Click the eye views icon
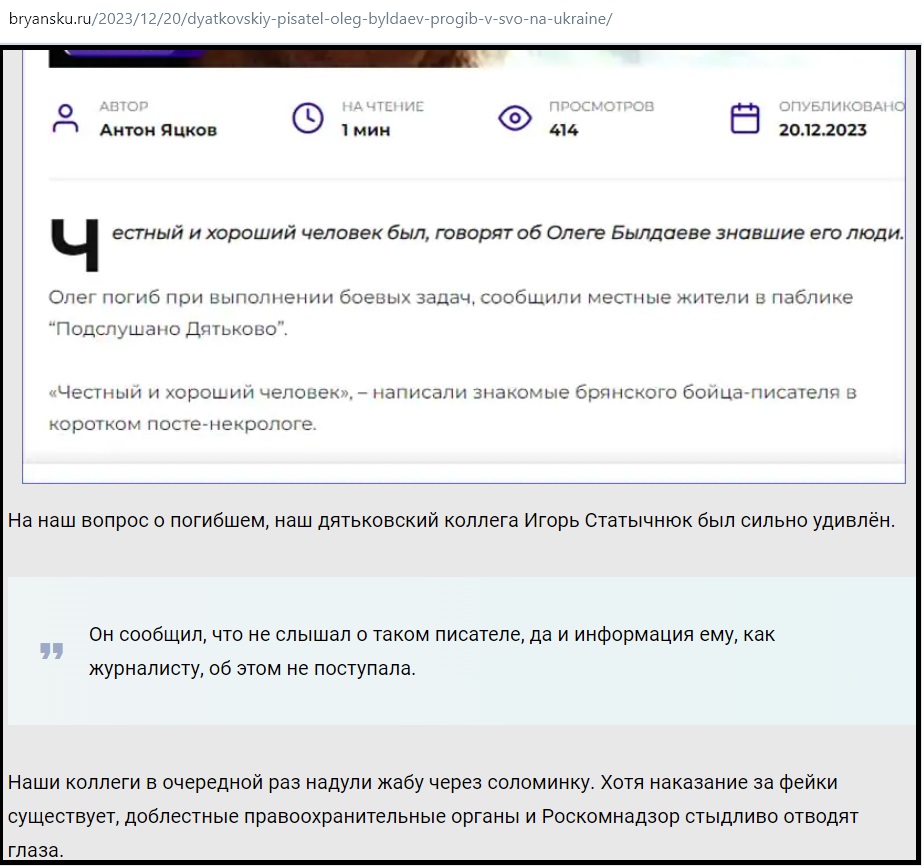Viewport: 922px width, 866px height. click(x=514, y=118)
